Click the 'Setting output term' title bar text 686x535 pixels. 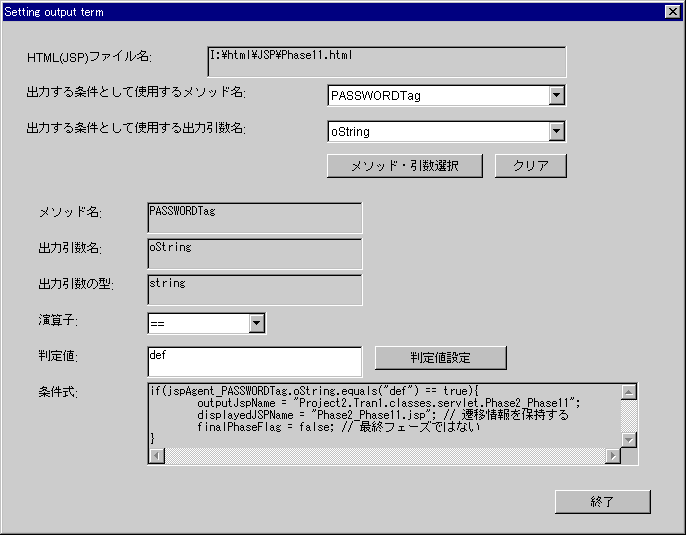54,12
